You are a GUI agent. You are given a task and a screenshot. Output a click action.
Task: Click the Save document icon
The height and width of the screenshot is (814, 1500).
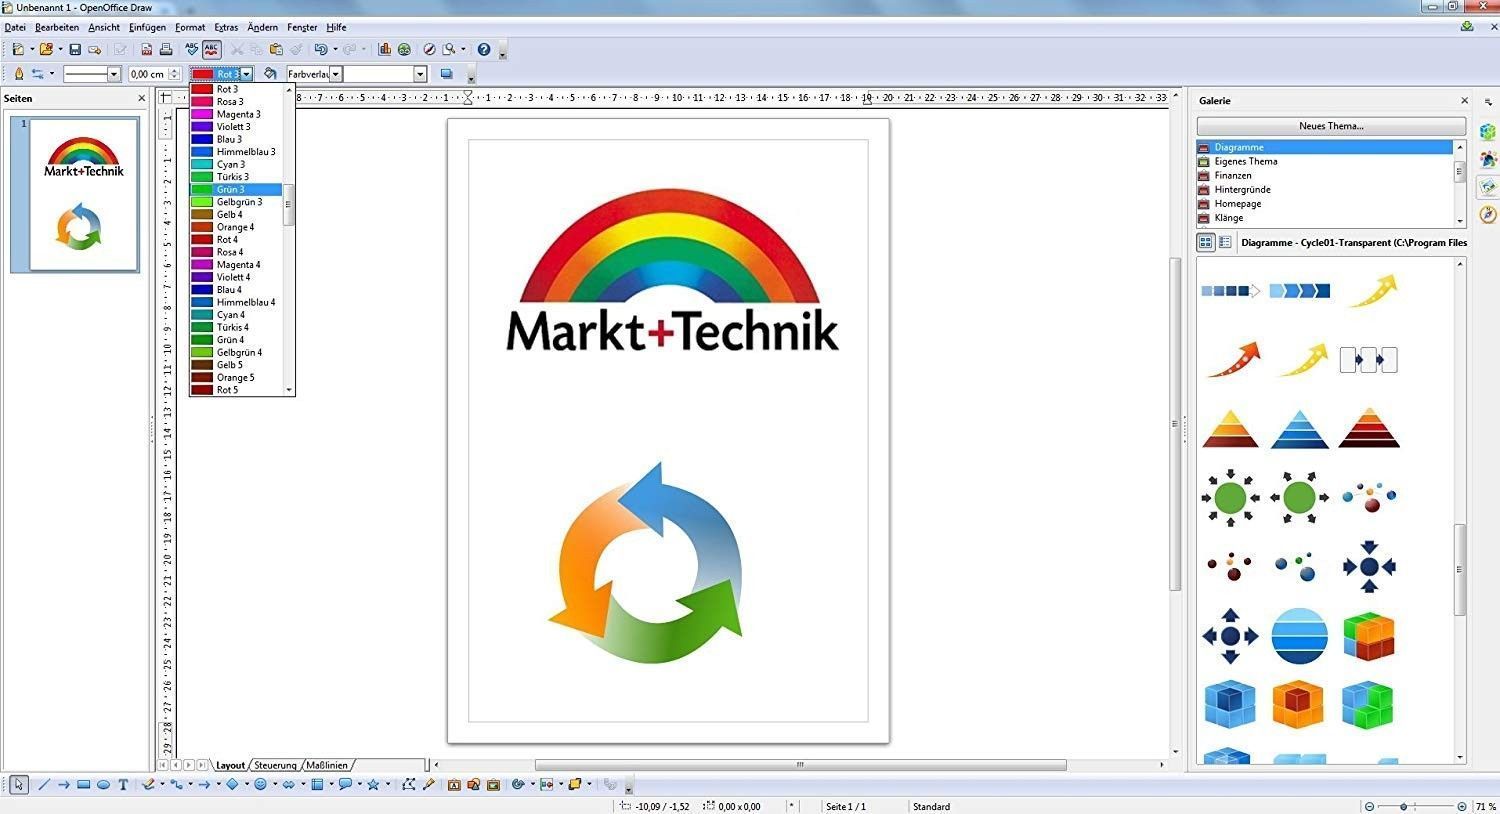click(x=75, y=49)
